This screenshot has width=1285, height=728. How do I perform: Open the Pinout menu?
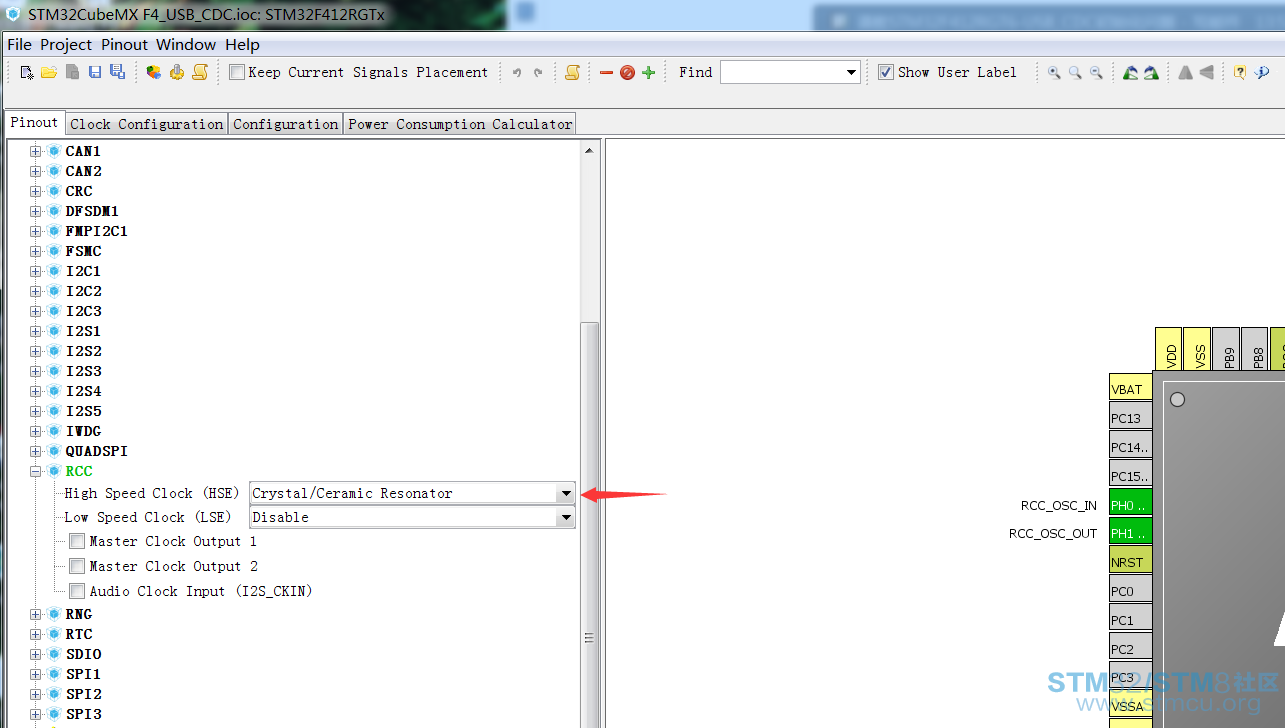[x=124, y=44]
